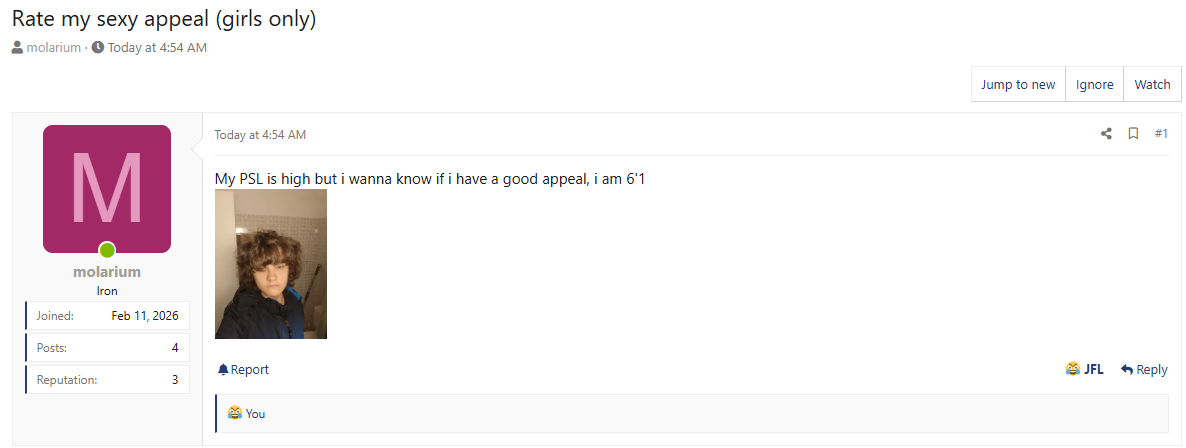Click the green online status dot
The width and height of the screenshot is (1186, 448).
point(107,250)
